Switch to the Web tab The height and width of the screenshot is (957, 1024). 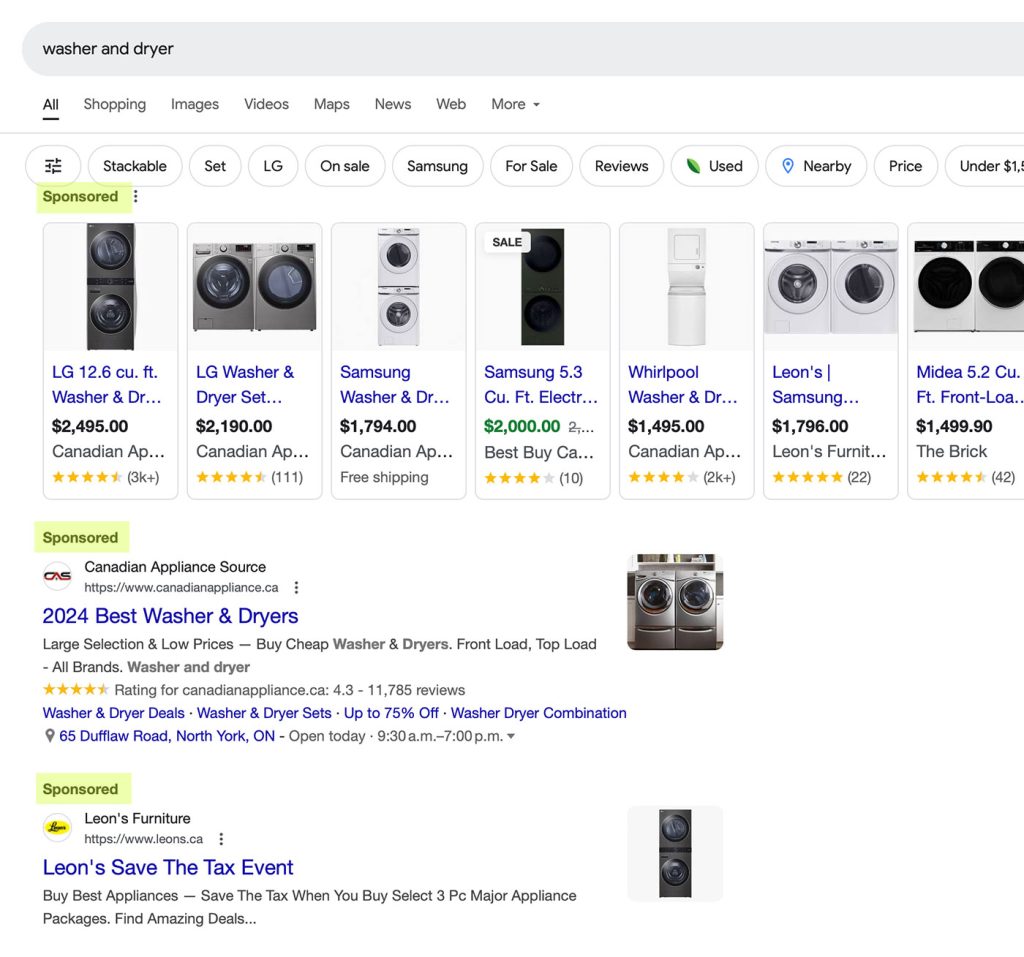click(451, 104)
